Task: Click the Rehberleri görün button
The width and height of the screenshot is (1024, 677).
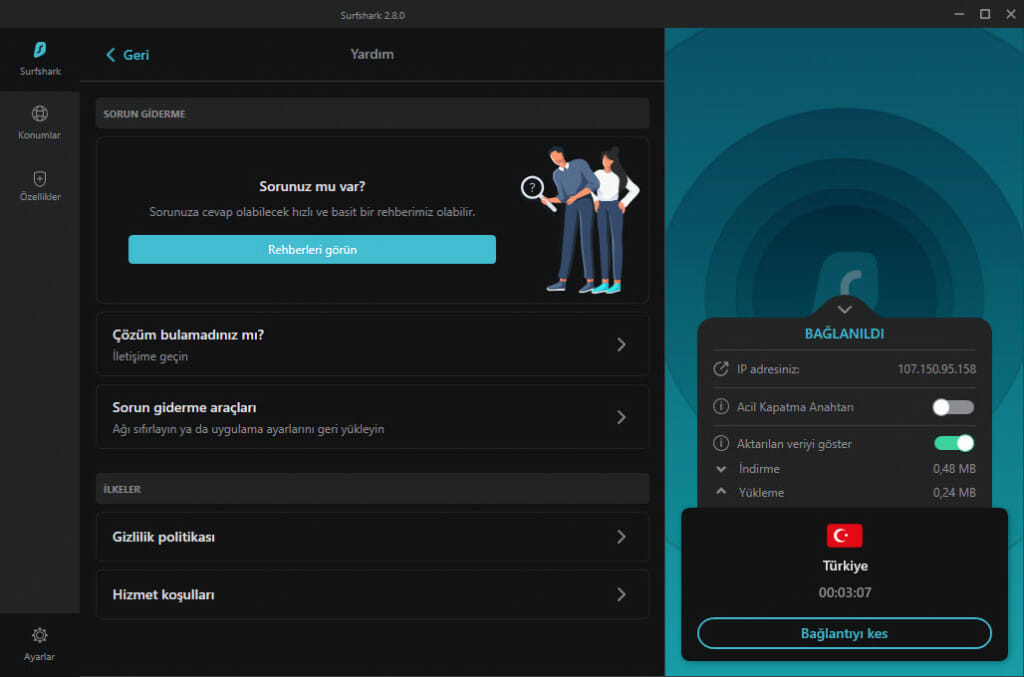Action: (x=312, y=249)
